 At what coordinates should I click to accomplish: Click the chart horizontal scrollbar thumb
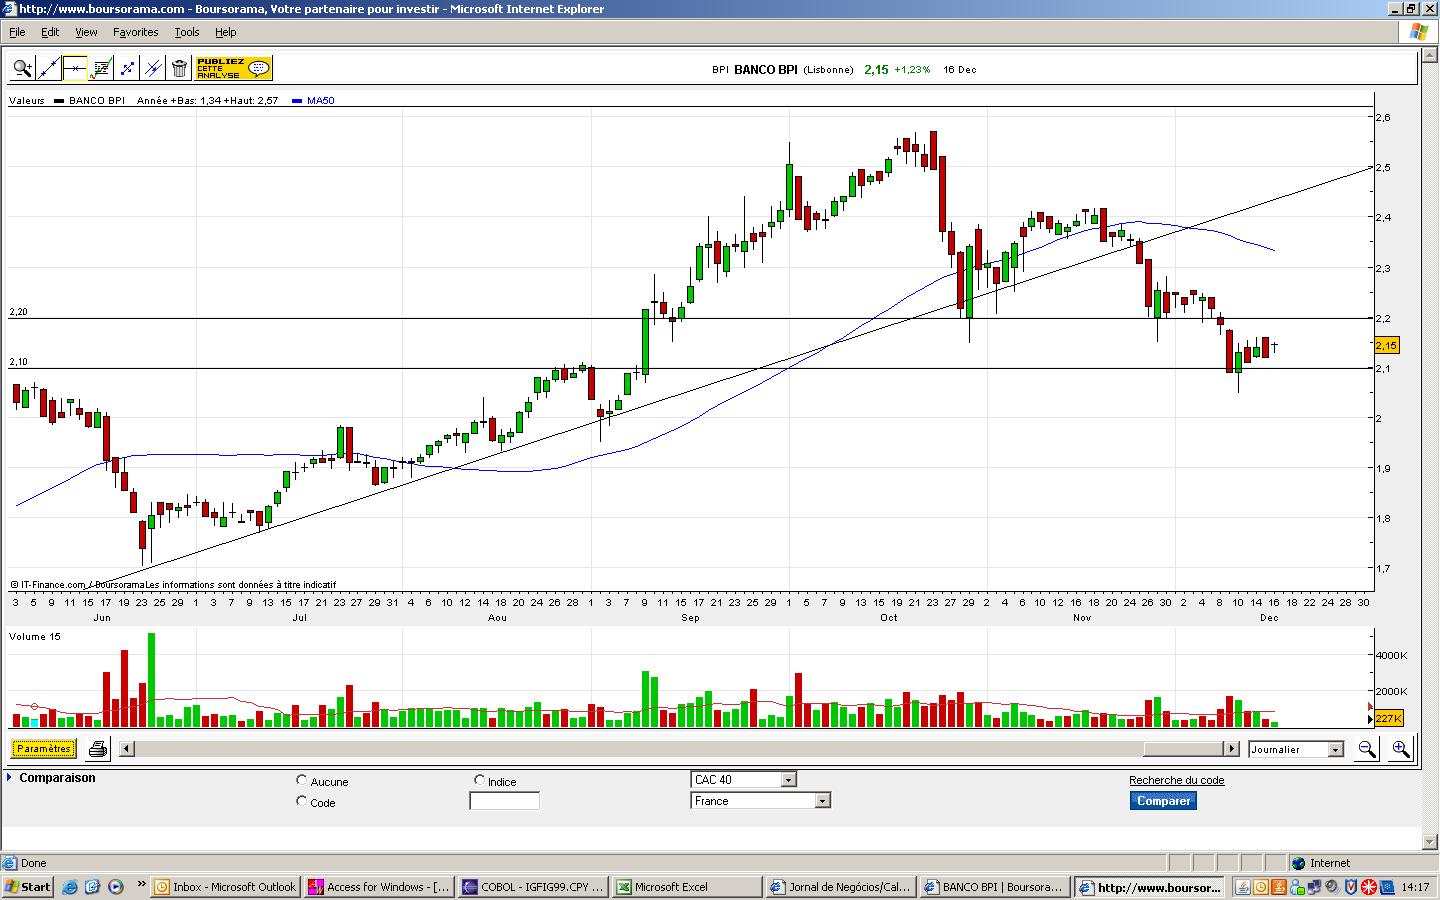(1185, 748)
